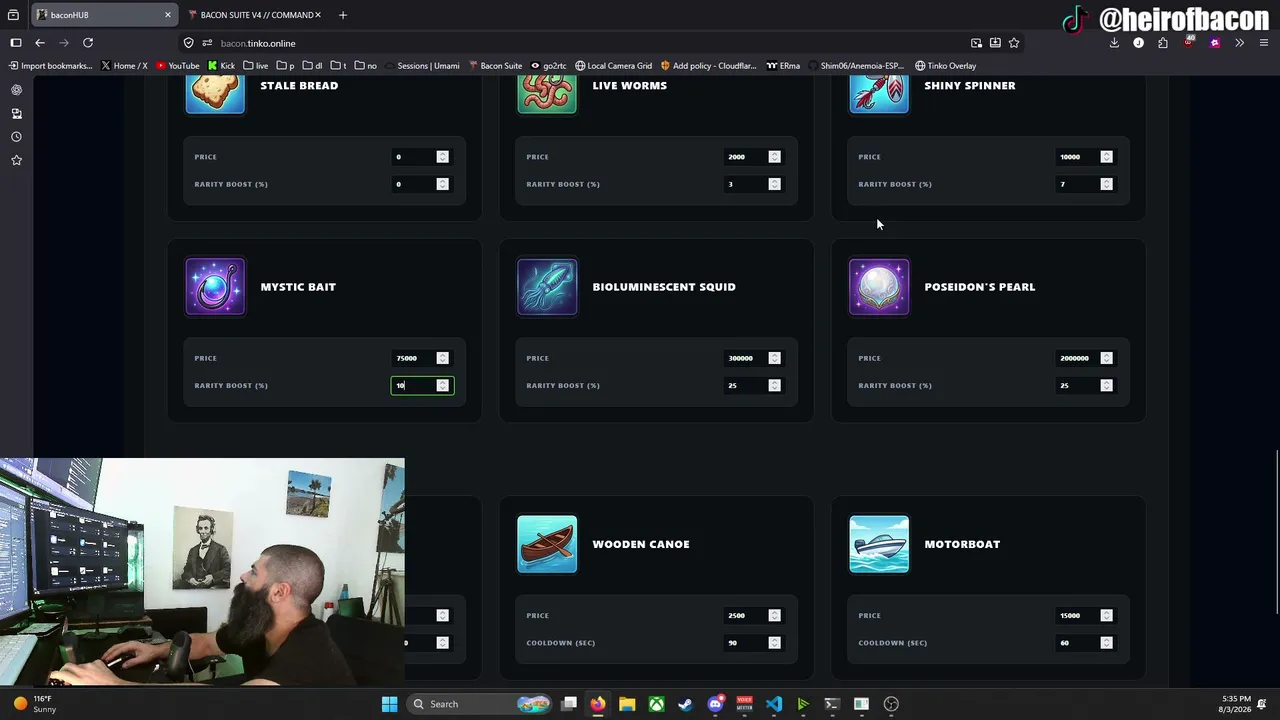Open the taskbar weather widget
The height and width of the screenshot is (720, 1280).
coord(36,704)
